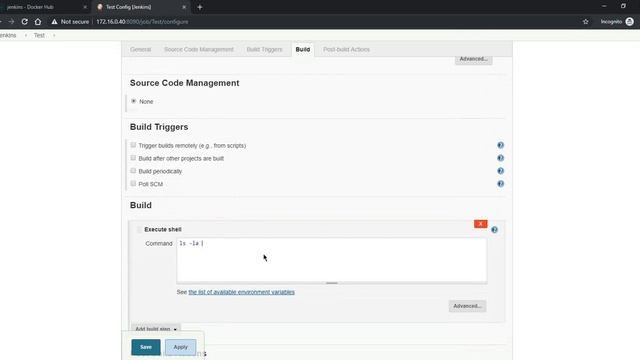Image resolution: width=640 pixels, height=360 pixels.
Task: Close the Docker Hub browser tab
Action: coord(85,7)
